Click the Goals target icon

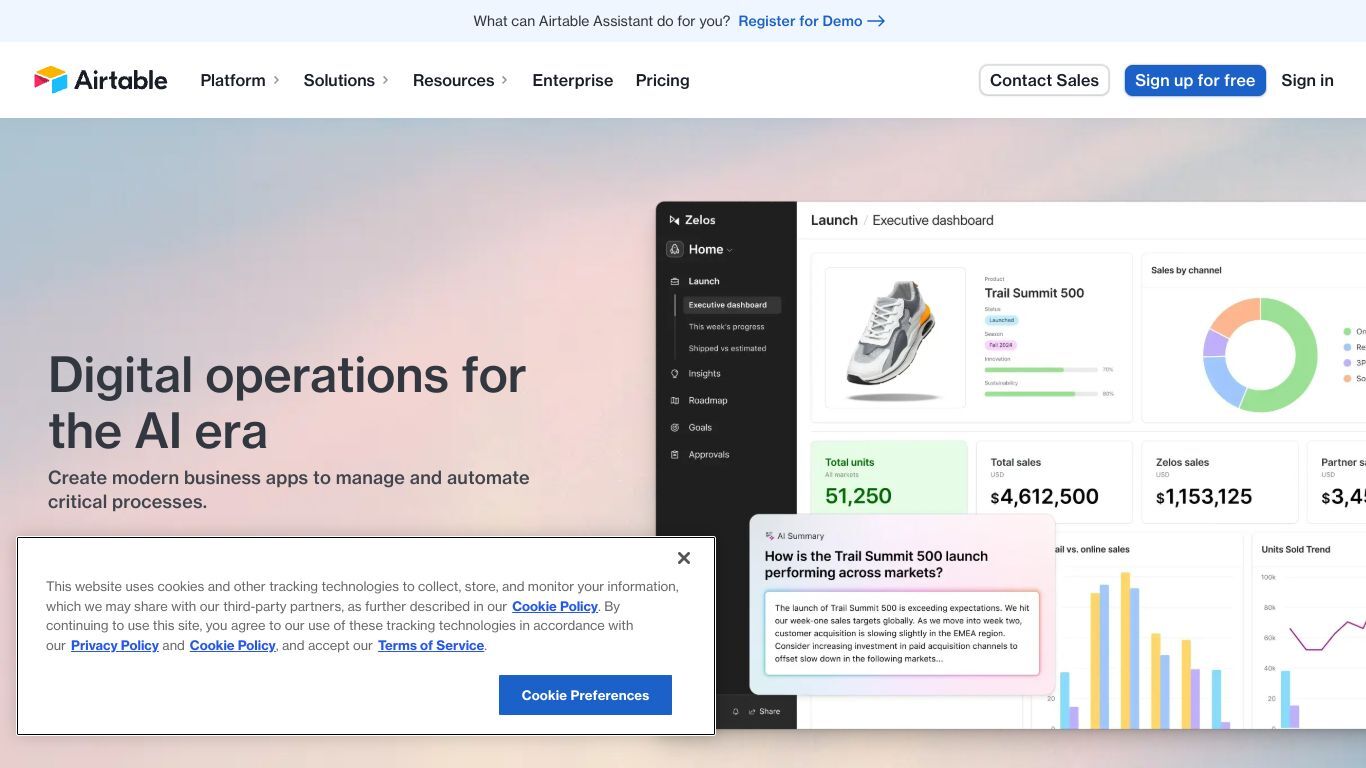pos(675,427)
